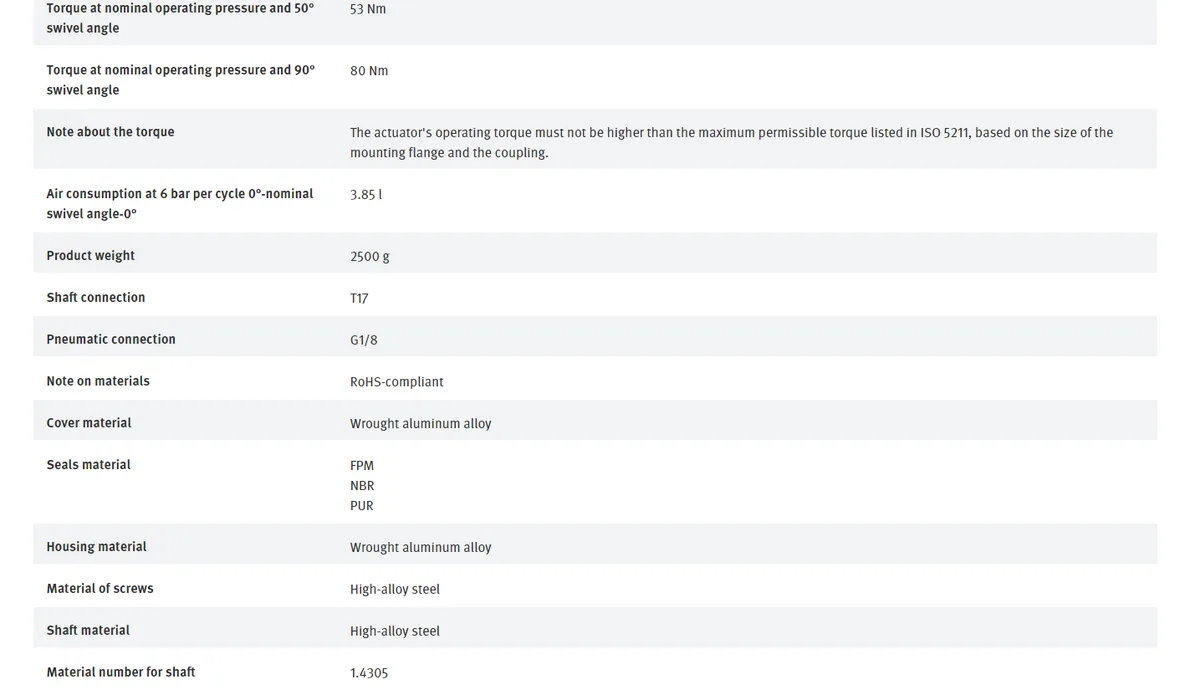1200x700 pixels.
Task: Click the Note about the torque label
Action: coord(110,132)
